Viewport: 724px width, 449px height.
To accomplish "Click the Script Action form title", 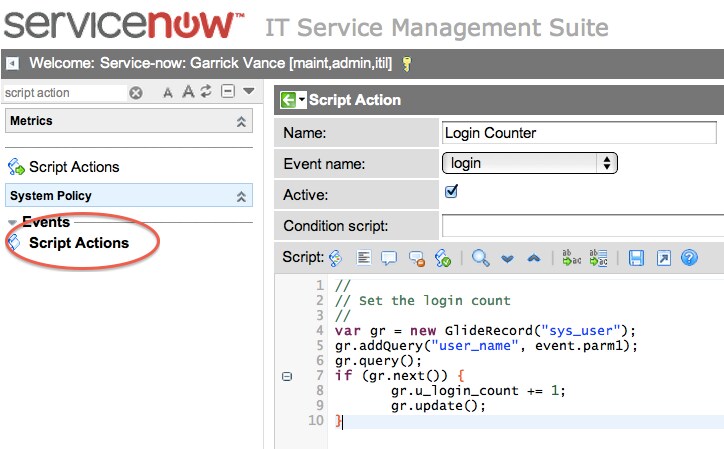I will click(355, 100).
